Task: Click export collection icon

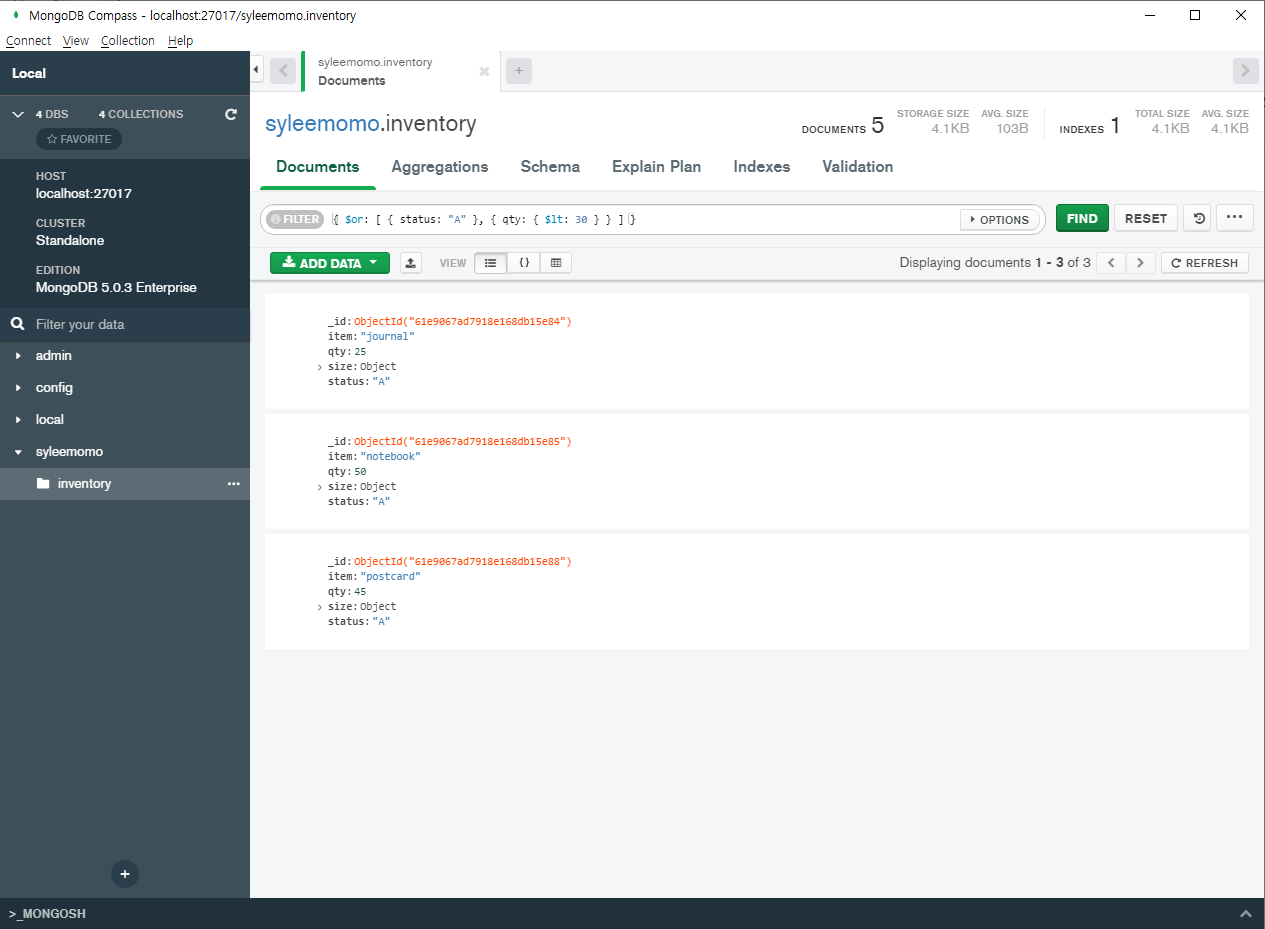Action: tap(411, 263)
